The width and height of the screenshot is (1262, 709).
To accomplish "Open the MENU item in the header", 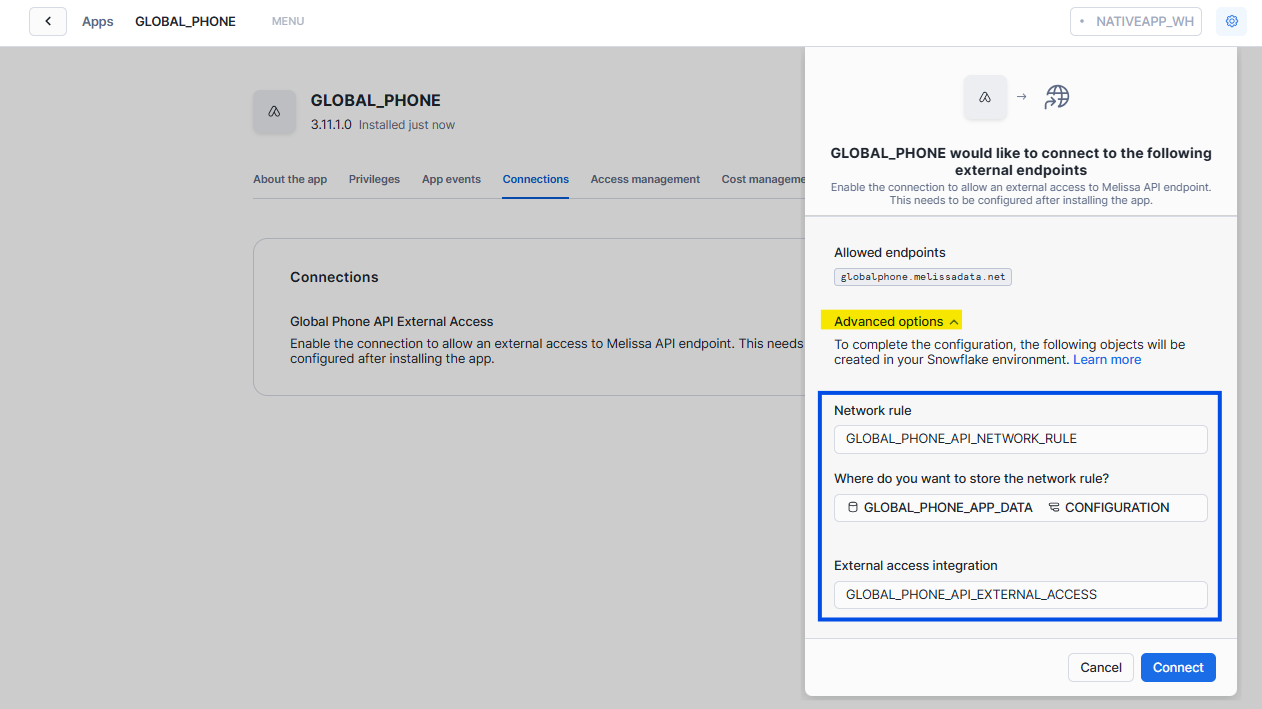I will [288, 21].
